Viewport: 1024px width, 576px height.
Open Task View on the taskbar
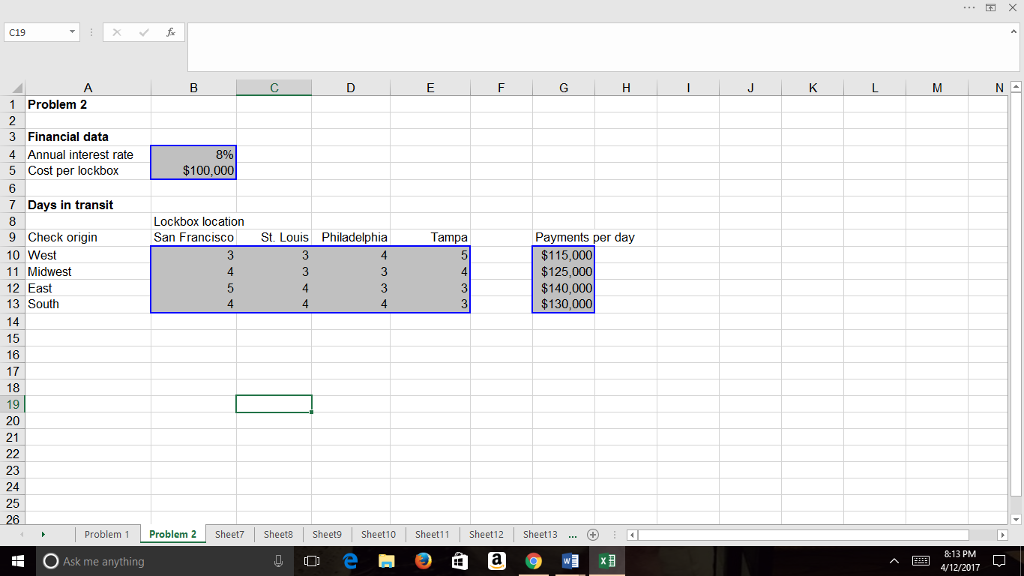[310, 561]
